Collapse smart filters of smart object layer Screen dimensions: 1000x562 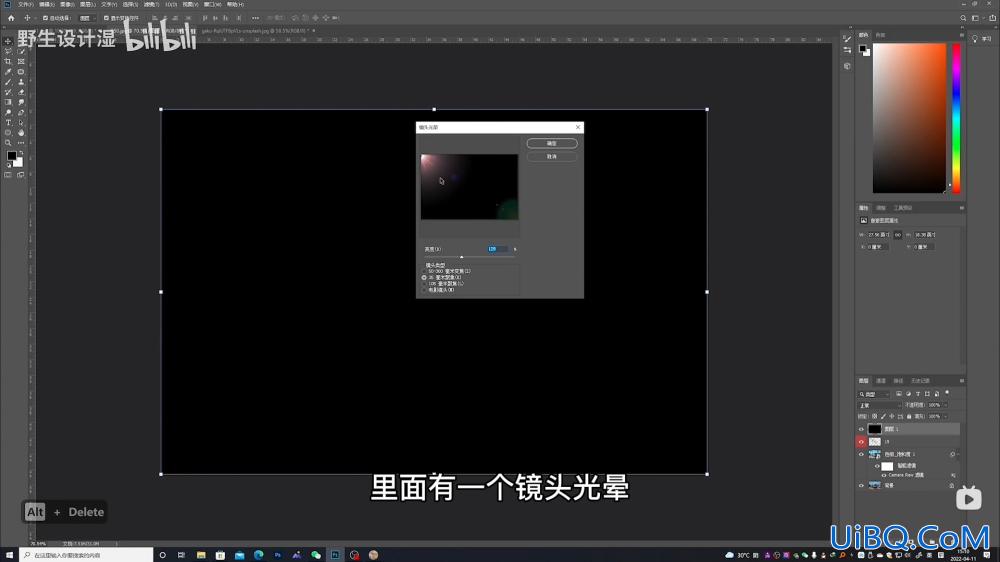point(958,454)
